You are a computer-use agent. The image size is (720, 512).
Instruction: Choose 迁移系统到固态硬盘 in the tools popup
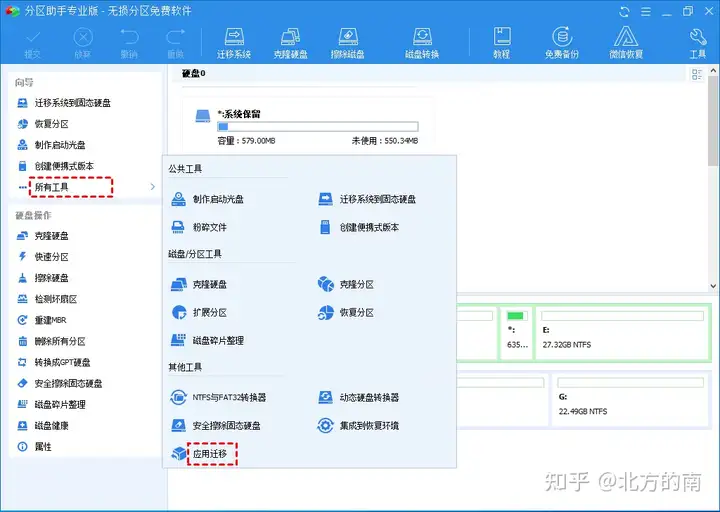click(x=367, y=199)
